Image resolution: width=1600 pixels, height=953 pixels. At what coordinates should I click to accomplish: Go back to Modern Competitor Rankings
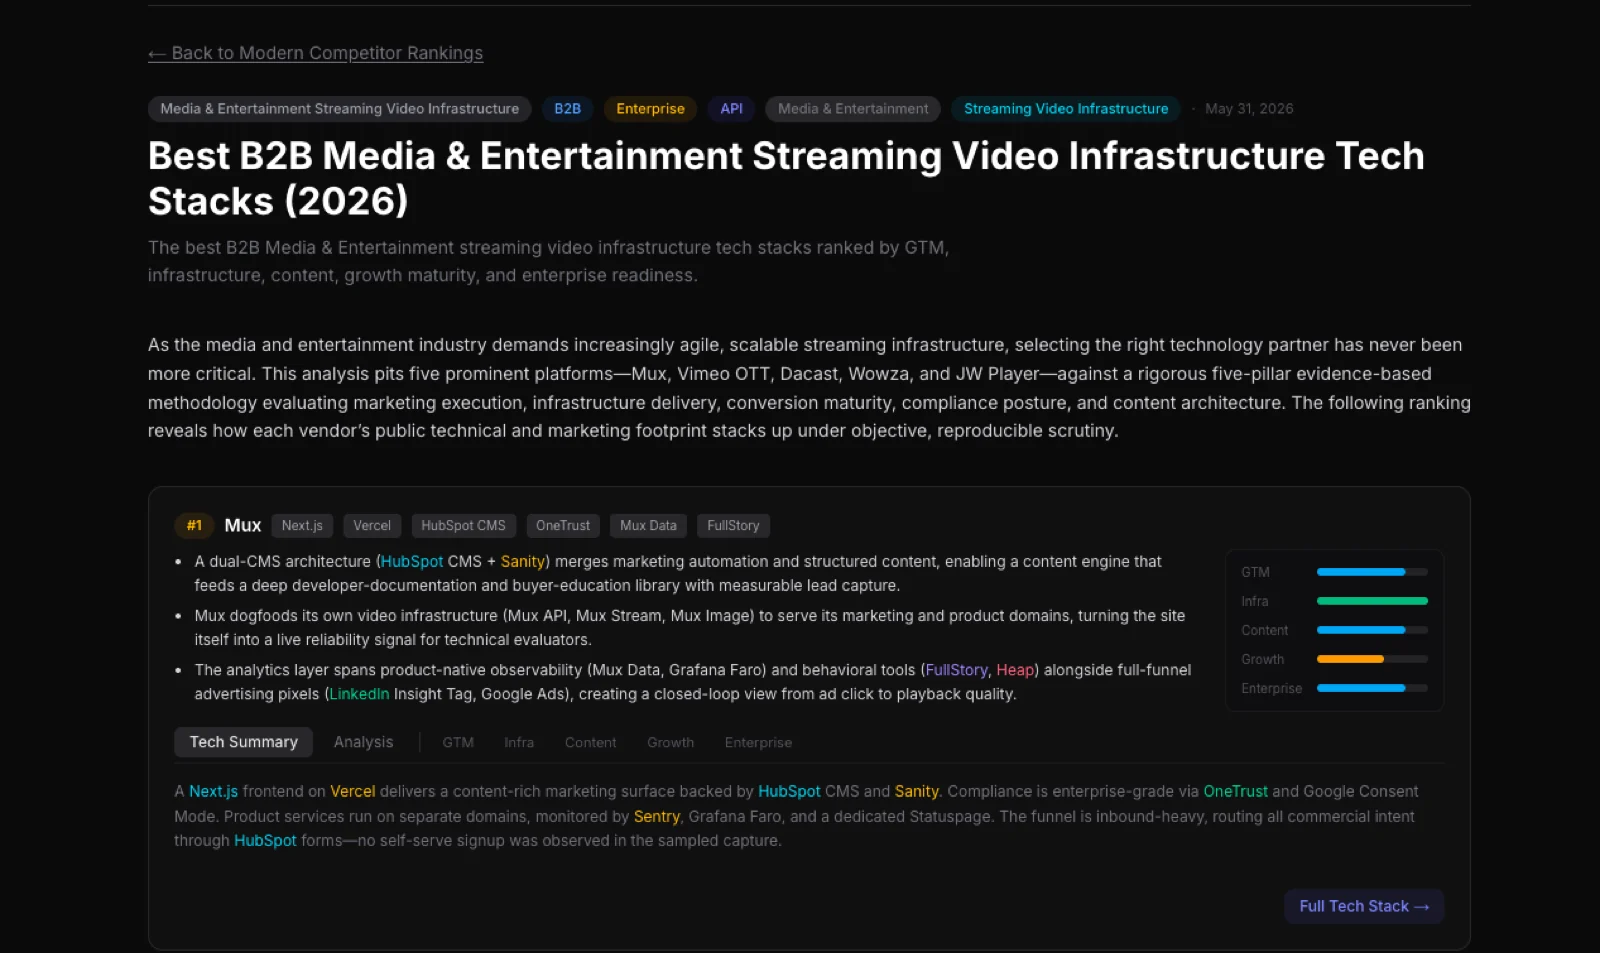(315, 53)
